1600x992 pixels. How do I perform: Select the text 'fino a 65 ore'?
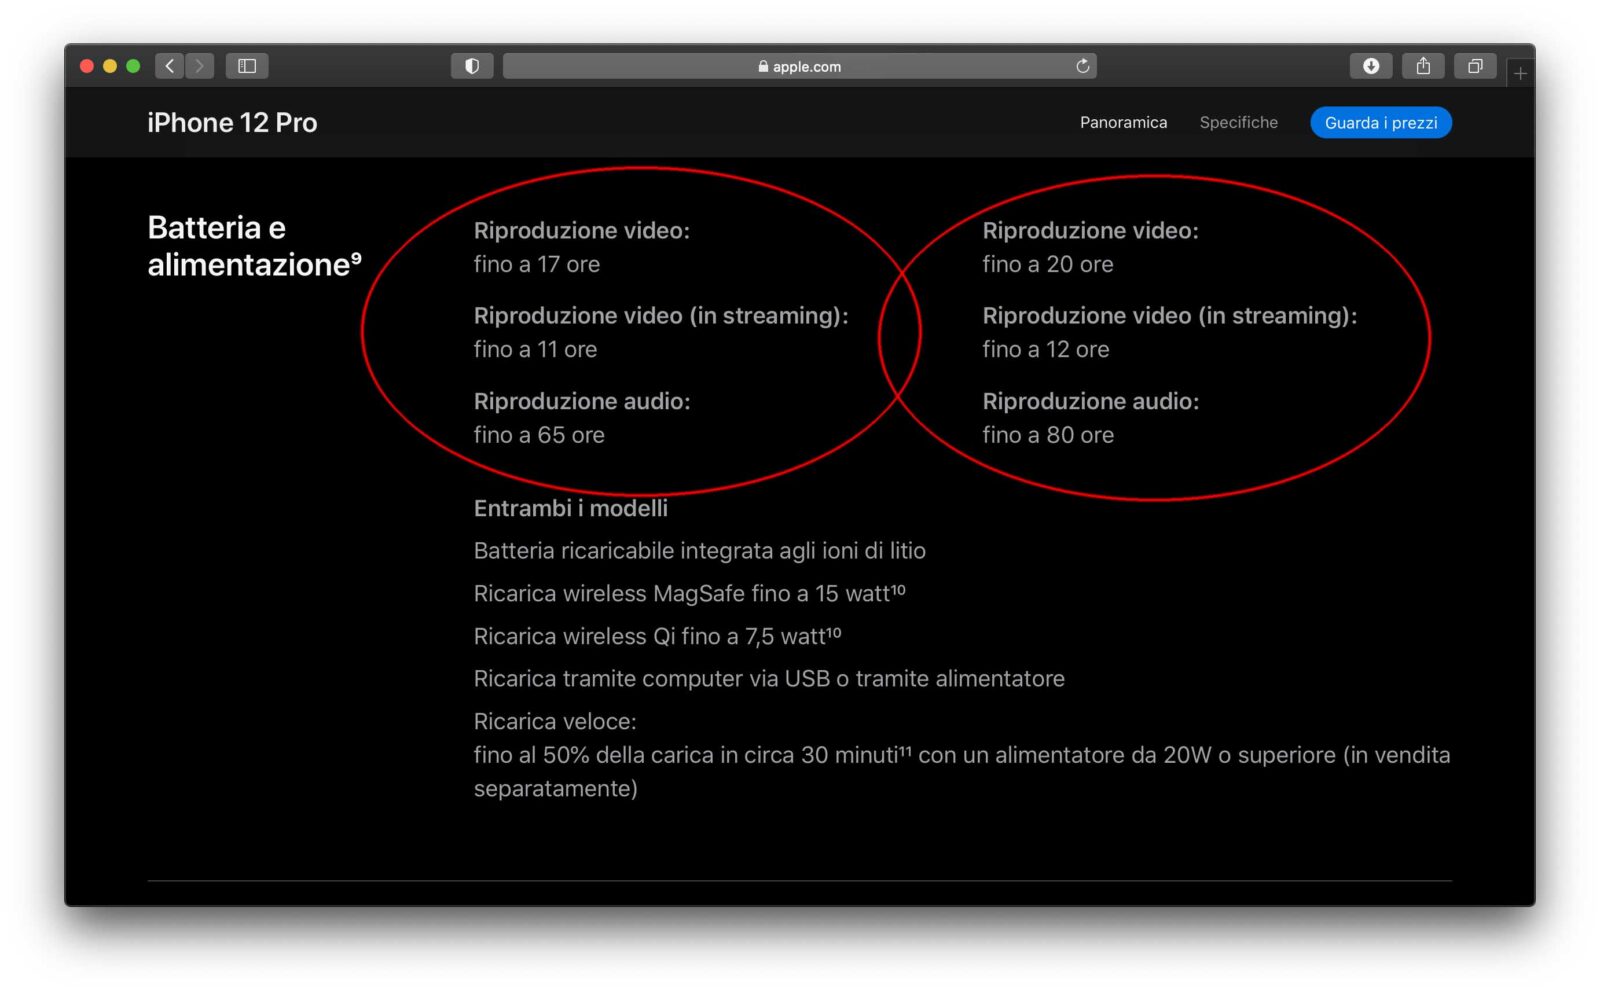pyautogui.click(x=539, y=435)
